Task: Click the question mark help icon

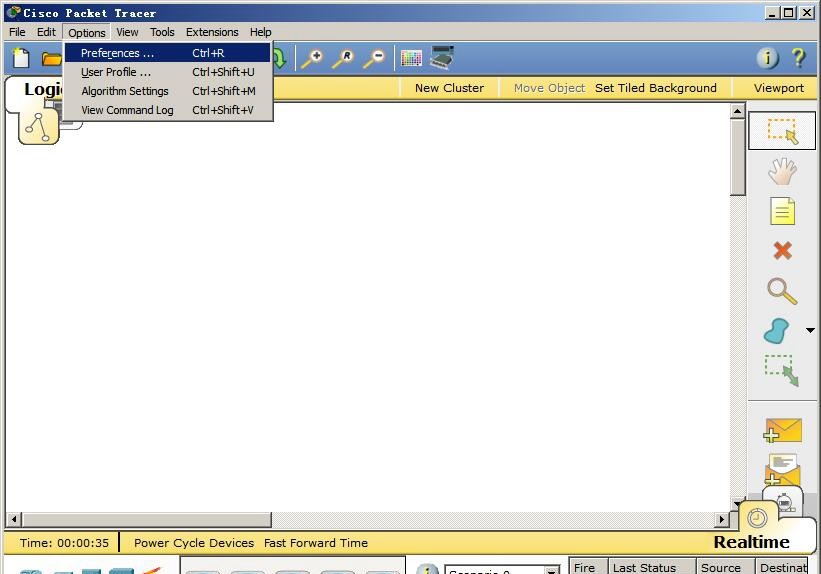Action: 798,58
